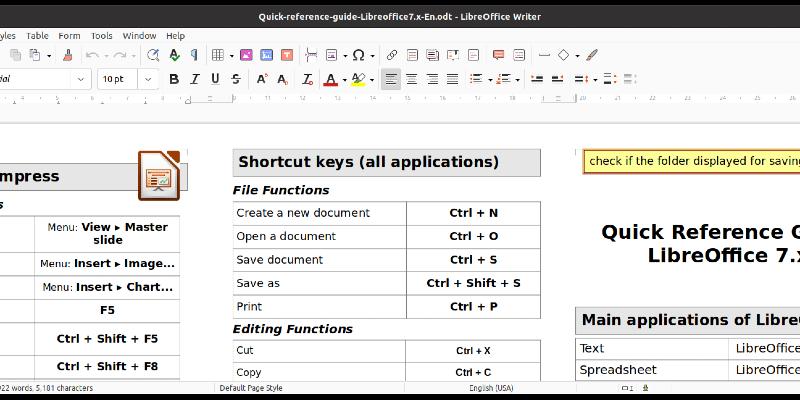This screenshot has width=800, height=400.
Task: Click English (USA) language in status bar
Action: pos(491,388)
